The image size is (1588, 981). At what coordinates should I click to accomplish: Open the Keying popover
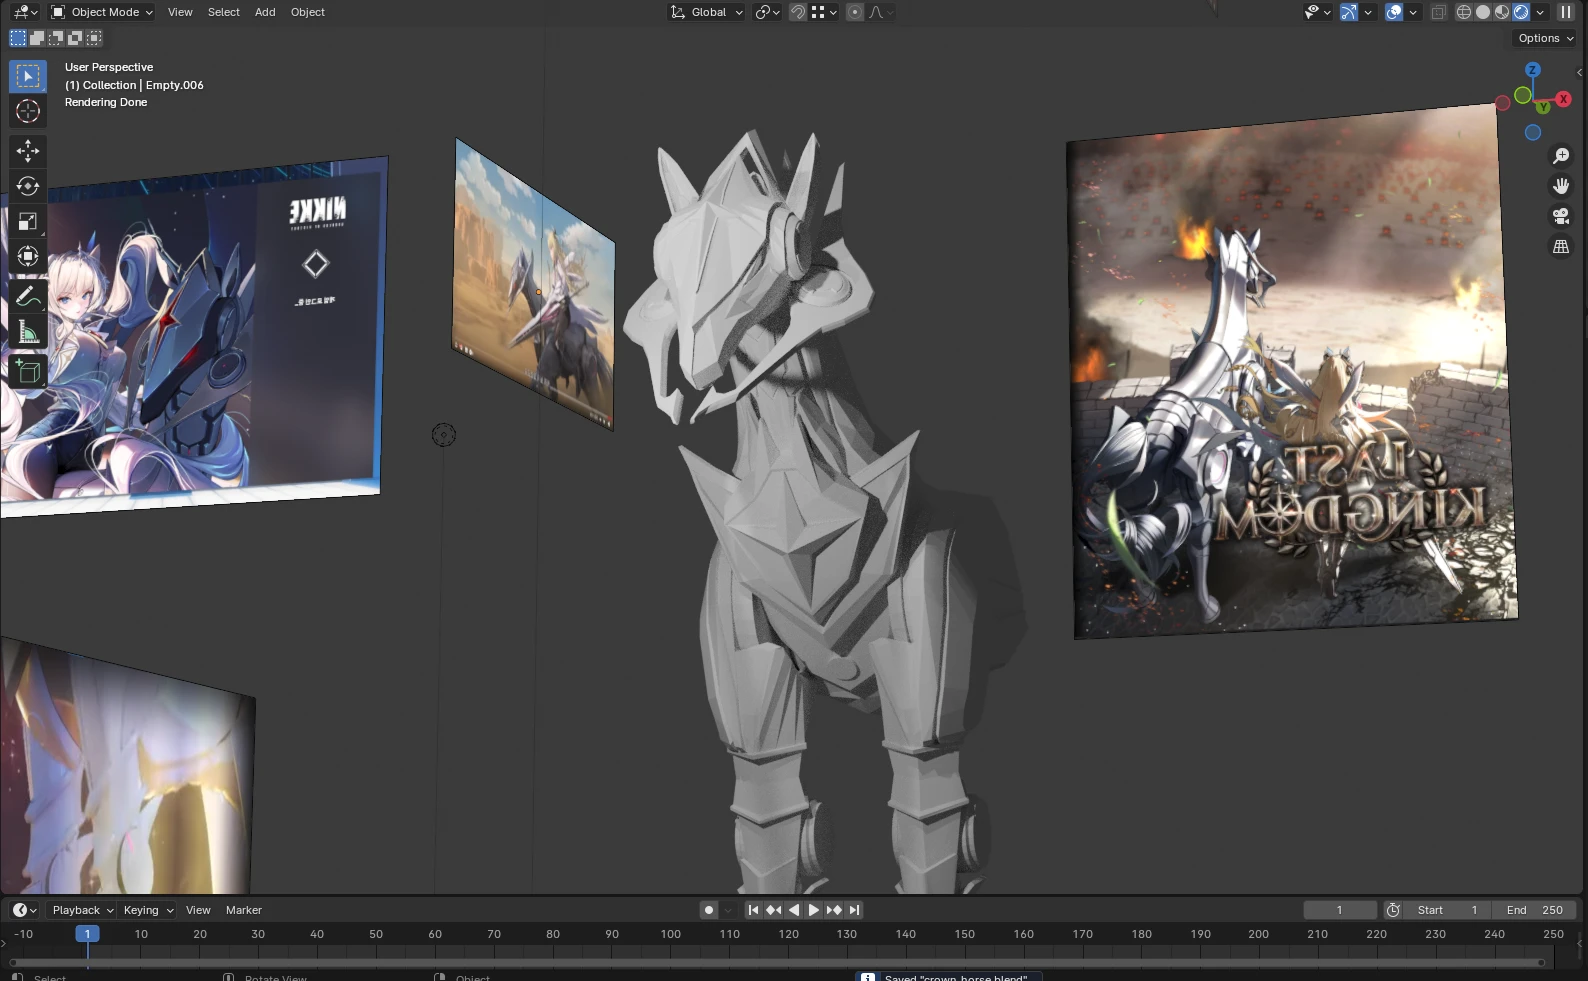148,910
